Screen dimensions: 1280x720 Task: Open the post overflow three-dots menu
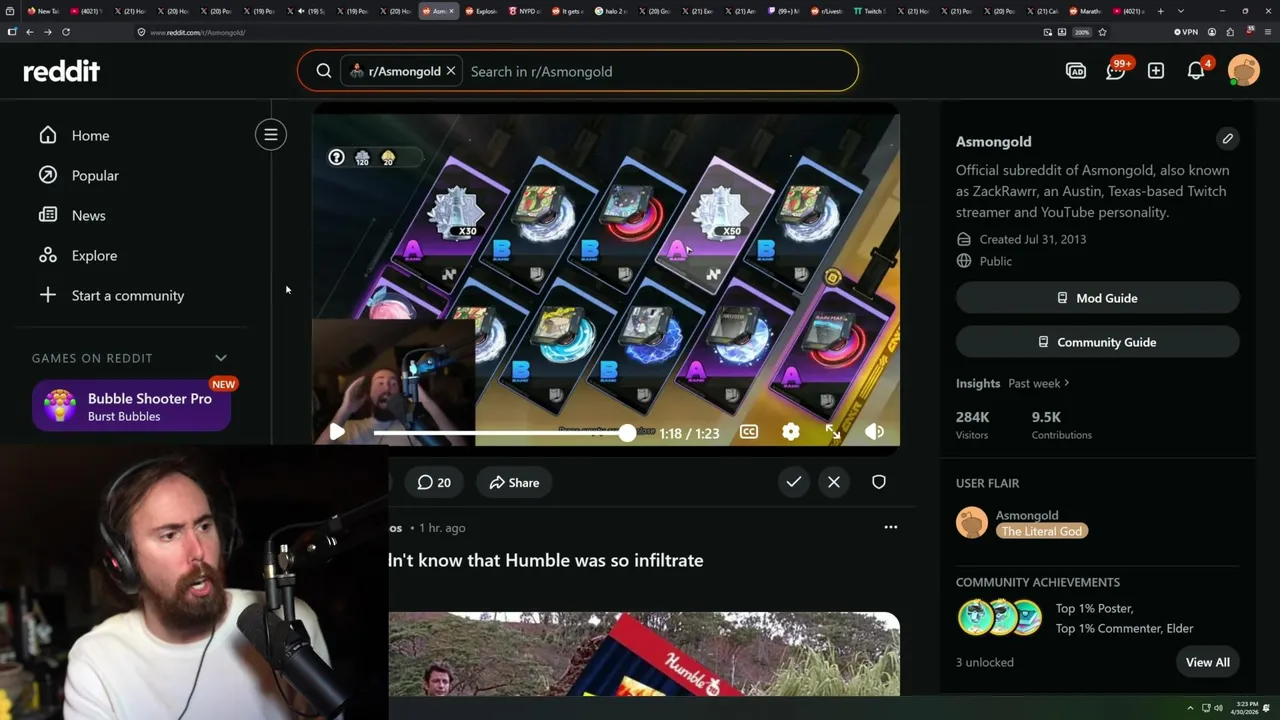891,527
